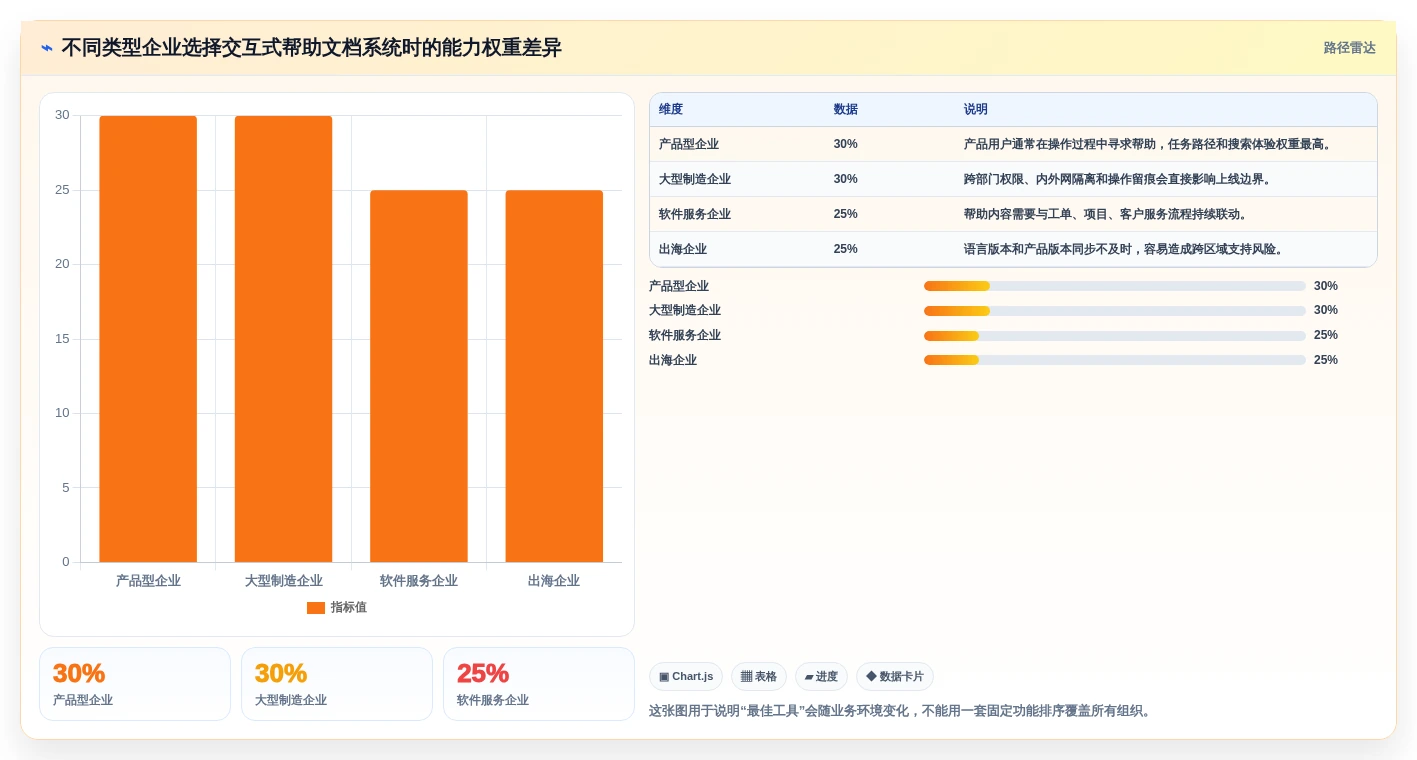The height and width of the screenshot is (760, 1417).
Task: Open the 30% 大型制造企业 data card
Action: [x=337, y=684]
